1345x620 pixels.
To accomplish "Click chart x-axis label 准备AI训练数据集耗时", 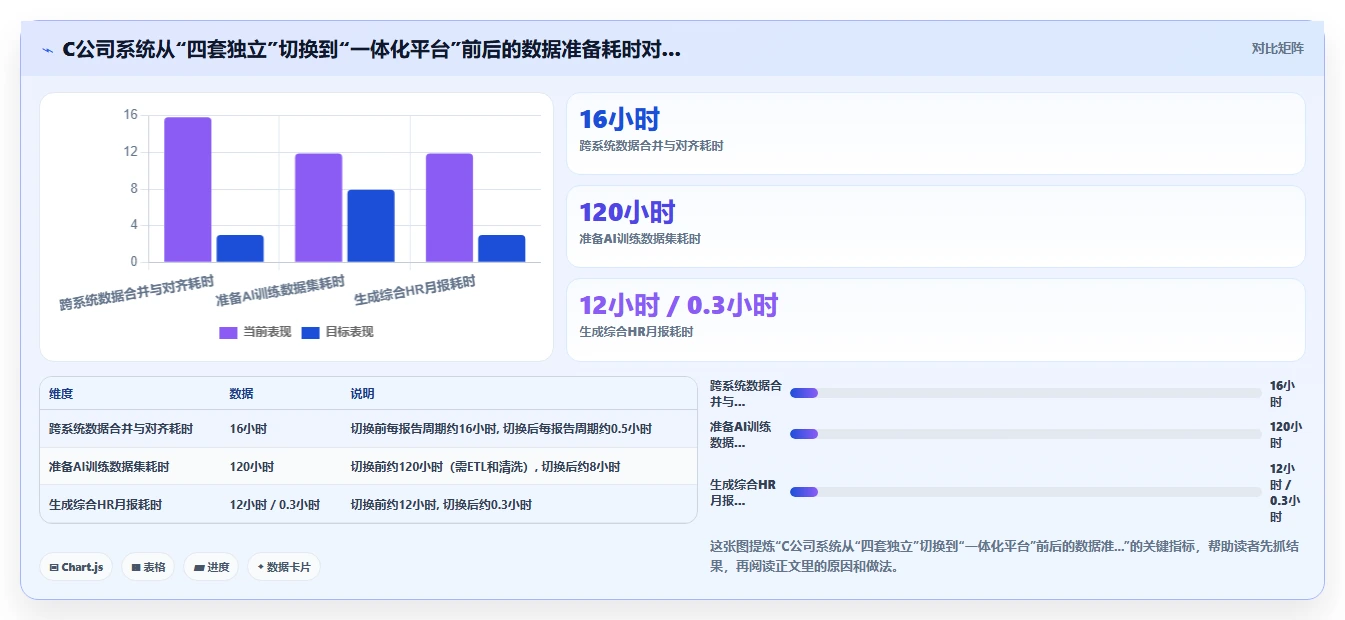I will [280, 290].
